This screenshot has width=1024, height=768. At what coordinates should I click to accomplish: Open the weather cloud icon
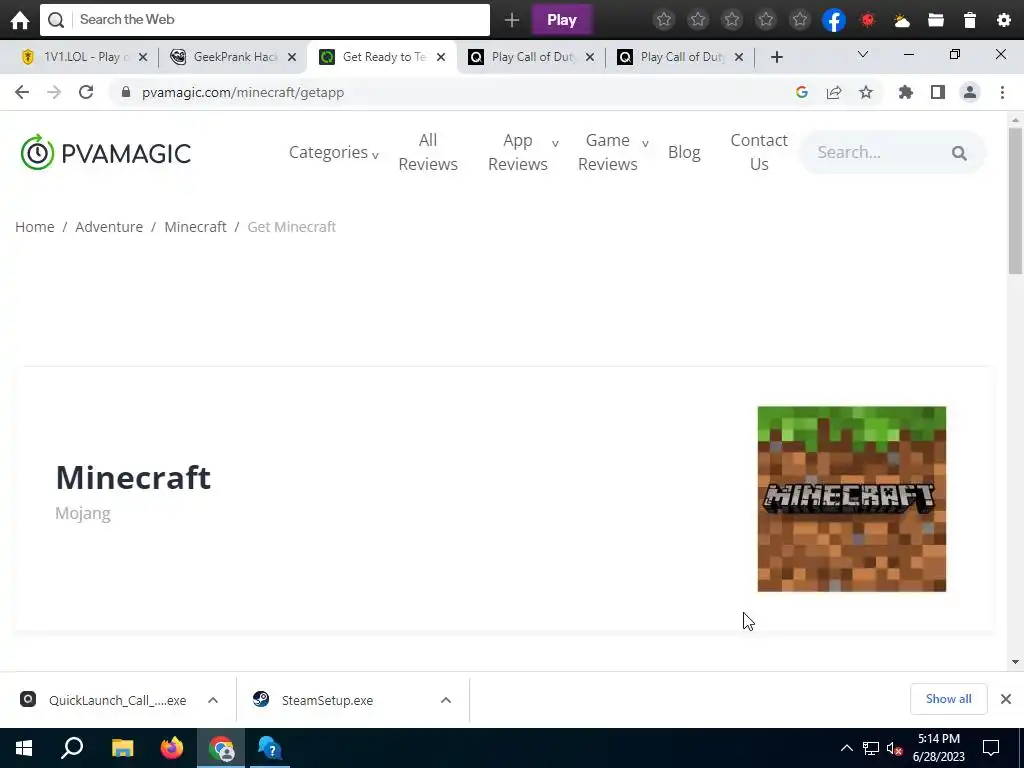[902, 20]
